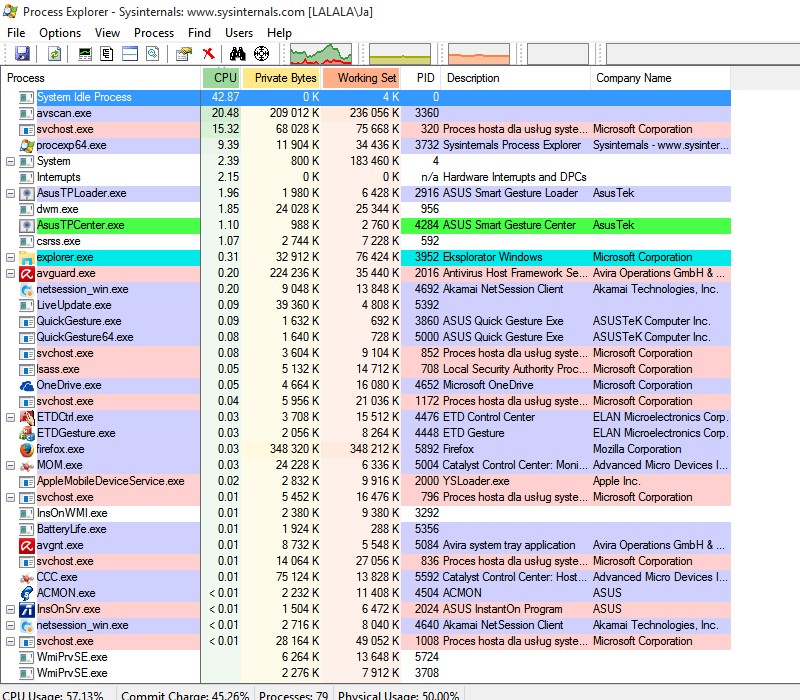Open the orange physical memory graph
Viewport: 800px width, 700px height.
tap(479, 54)
